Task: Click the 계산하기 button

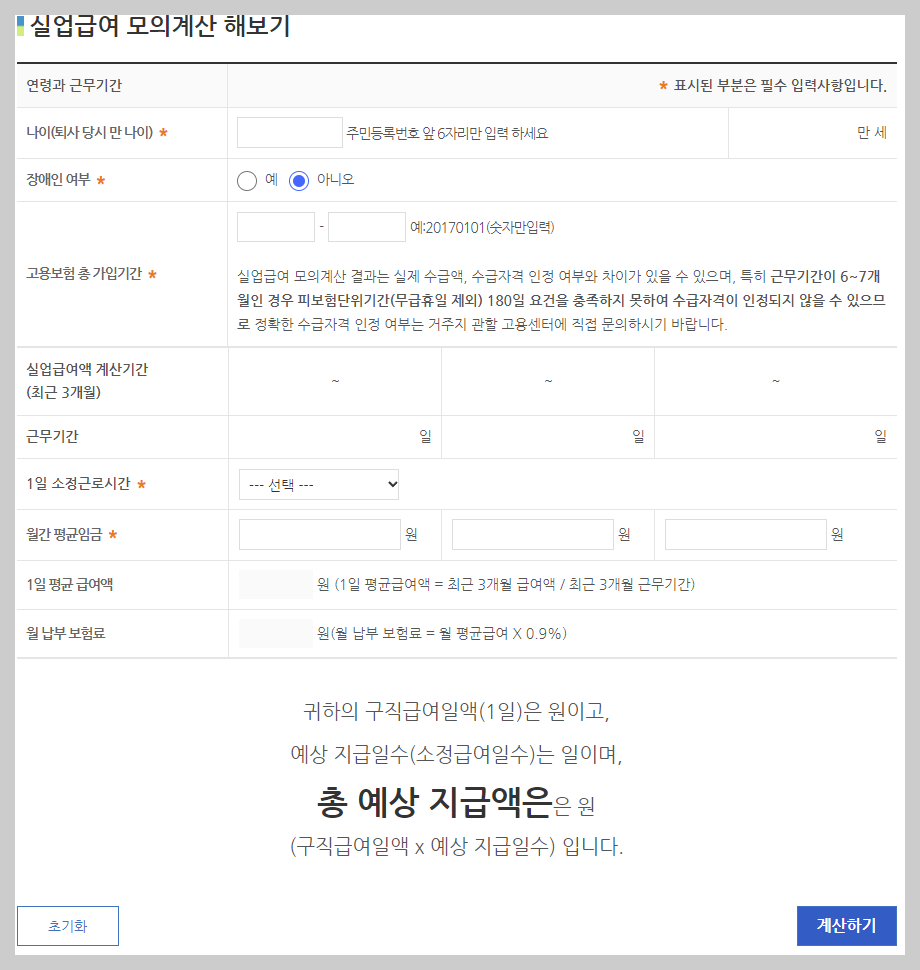Action: pyautogui.click(x=846, y=926)
